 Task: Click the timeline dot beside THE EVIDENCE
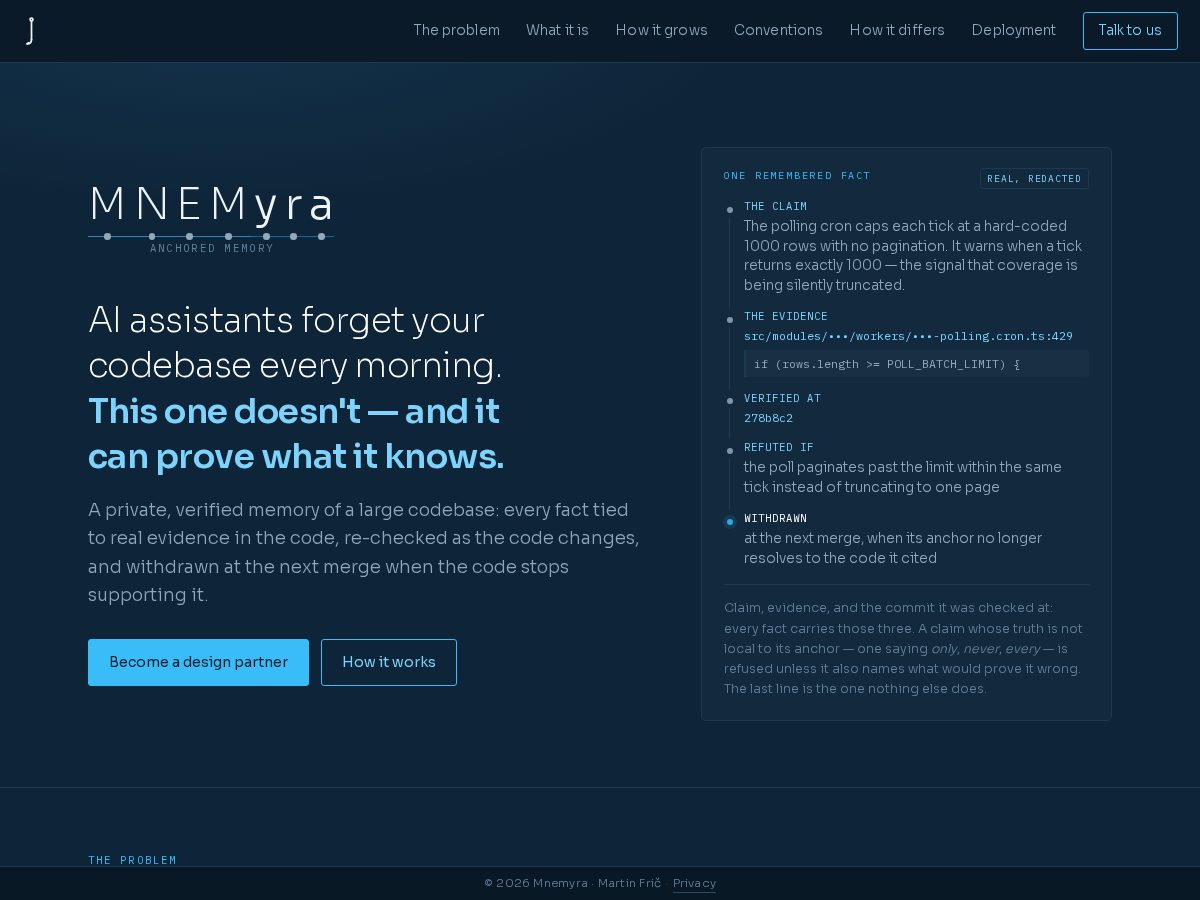[x=730, y=320]
